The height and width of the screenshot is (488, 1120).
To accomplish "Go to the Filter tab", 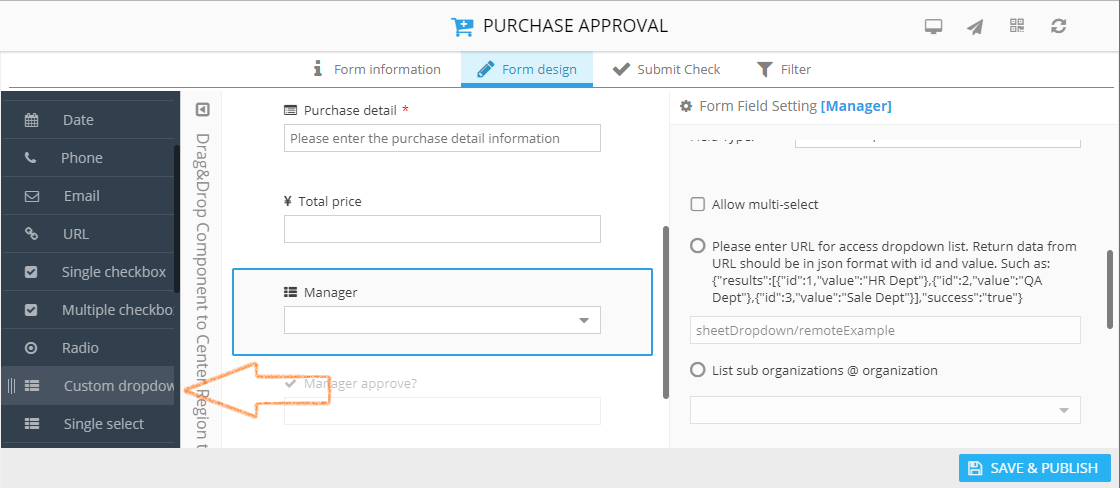I will (784, 69).
